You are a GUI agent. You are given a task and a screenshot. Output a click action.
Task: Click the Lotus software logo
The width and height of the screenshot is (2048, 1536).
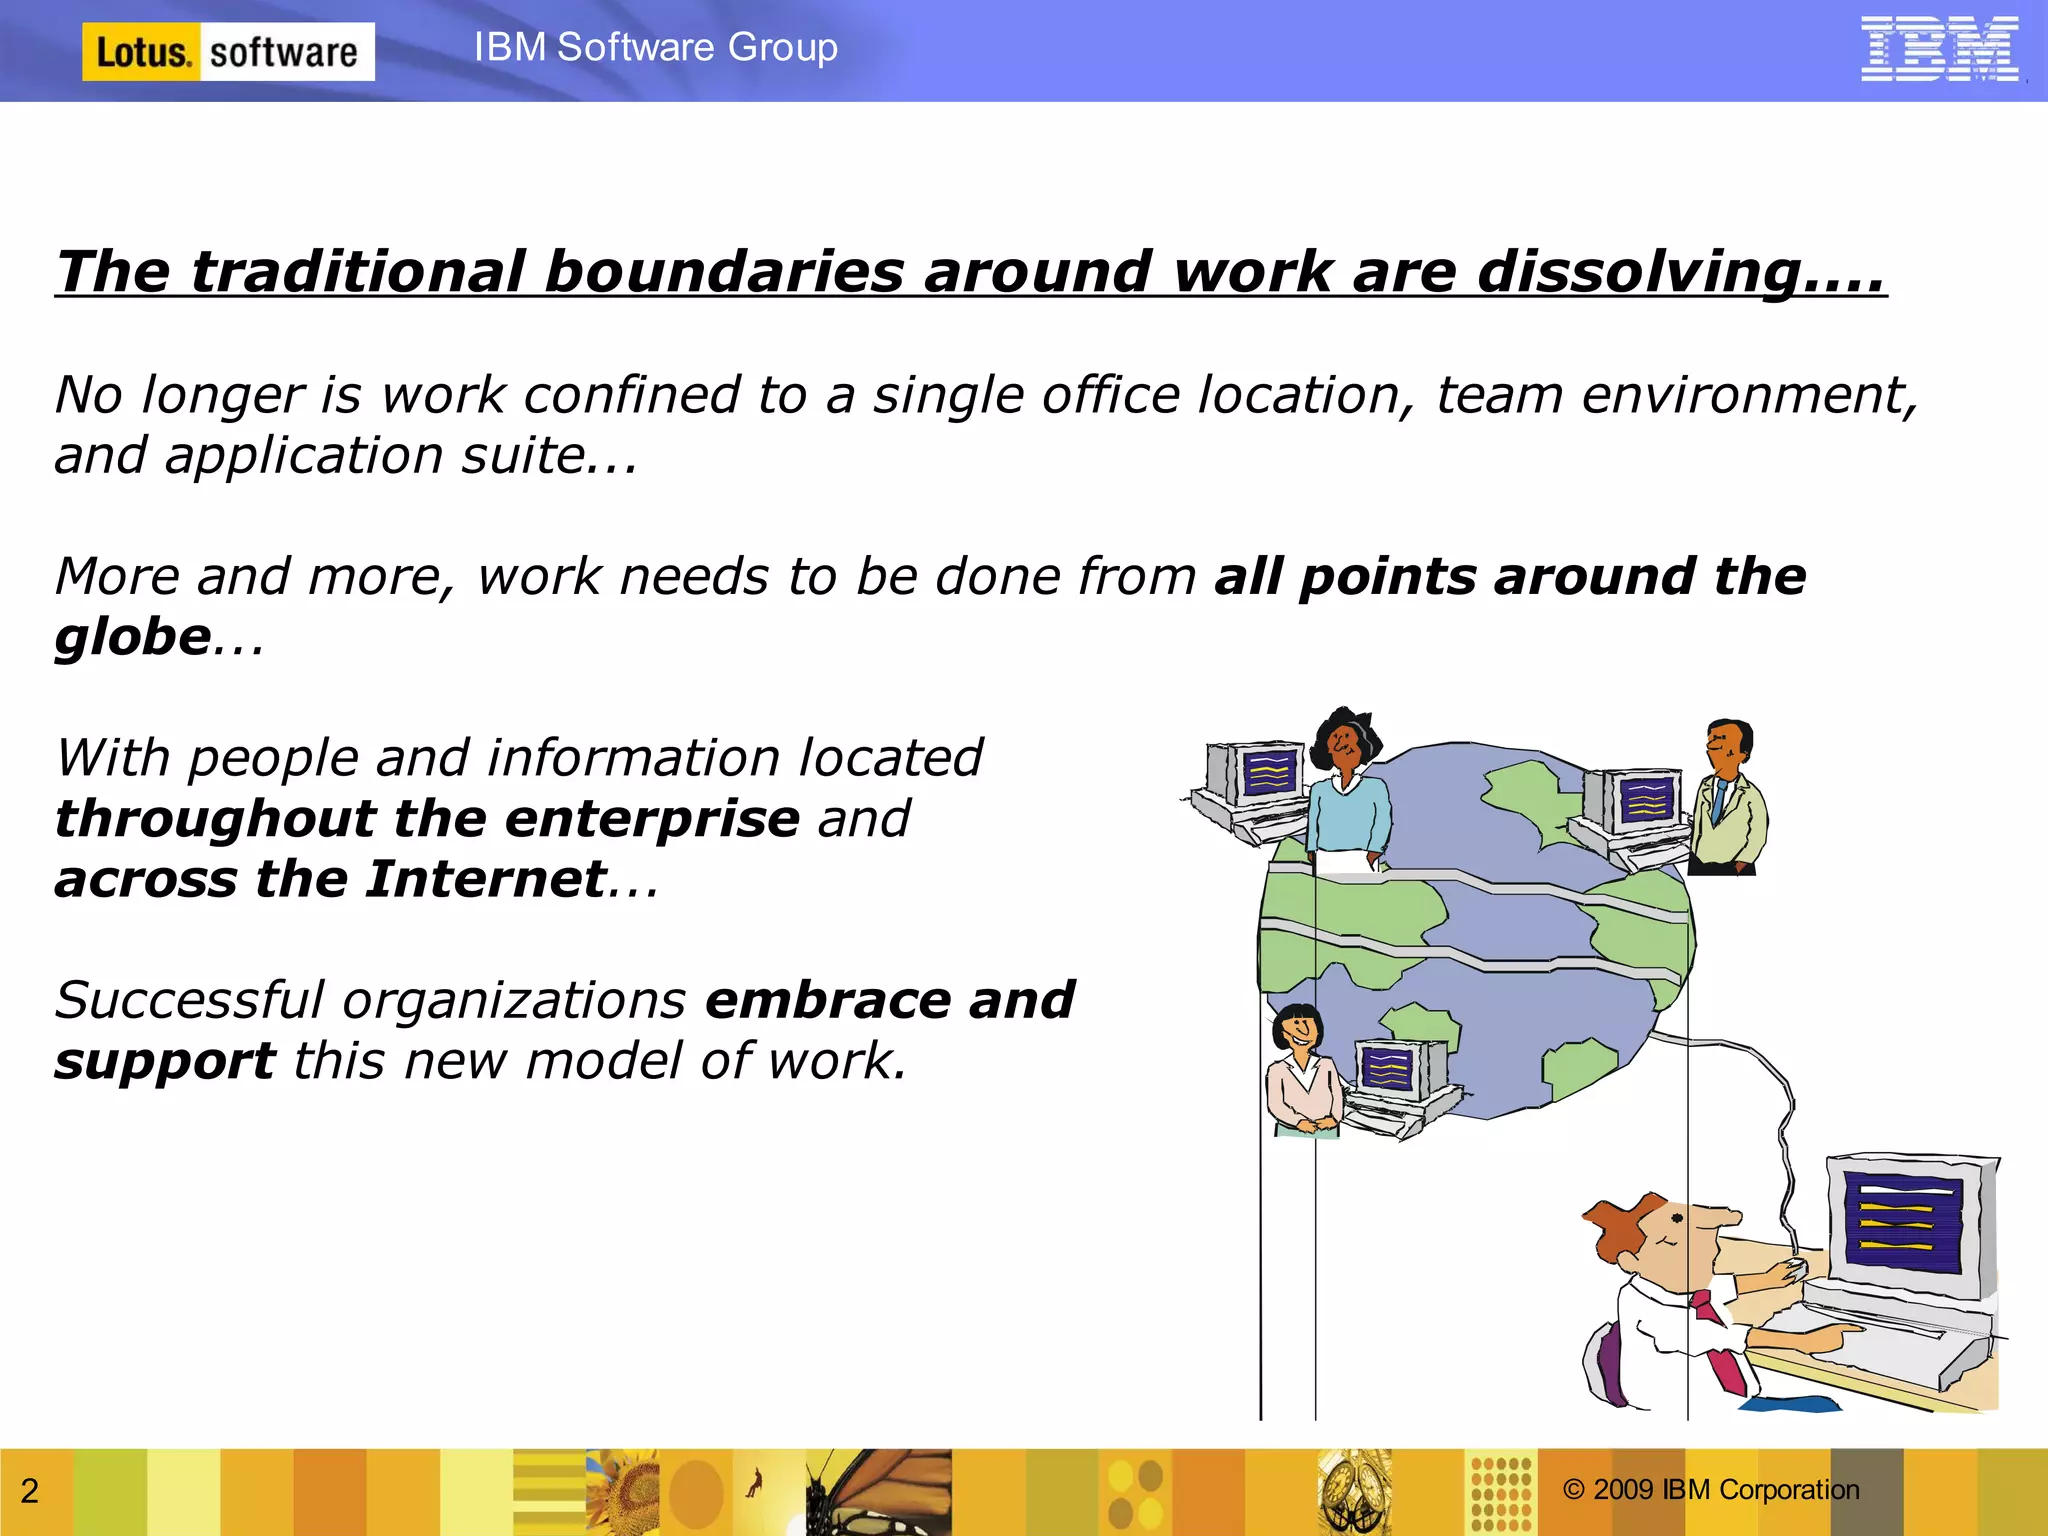pyautogui.click(x=228, y=51)
